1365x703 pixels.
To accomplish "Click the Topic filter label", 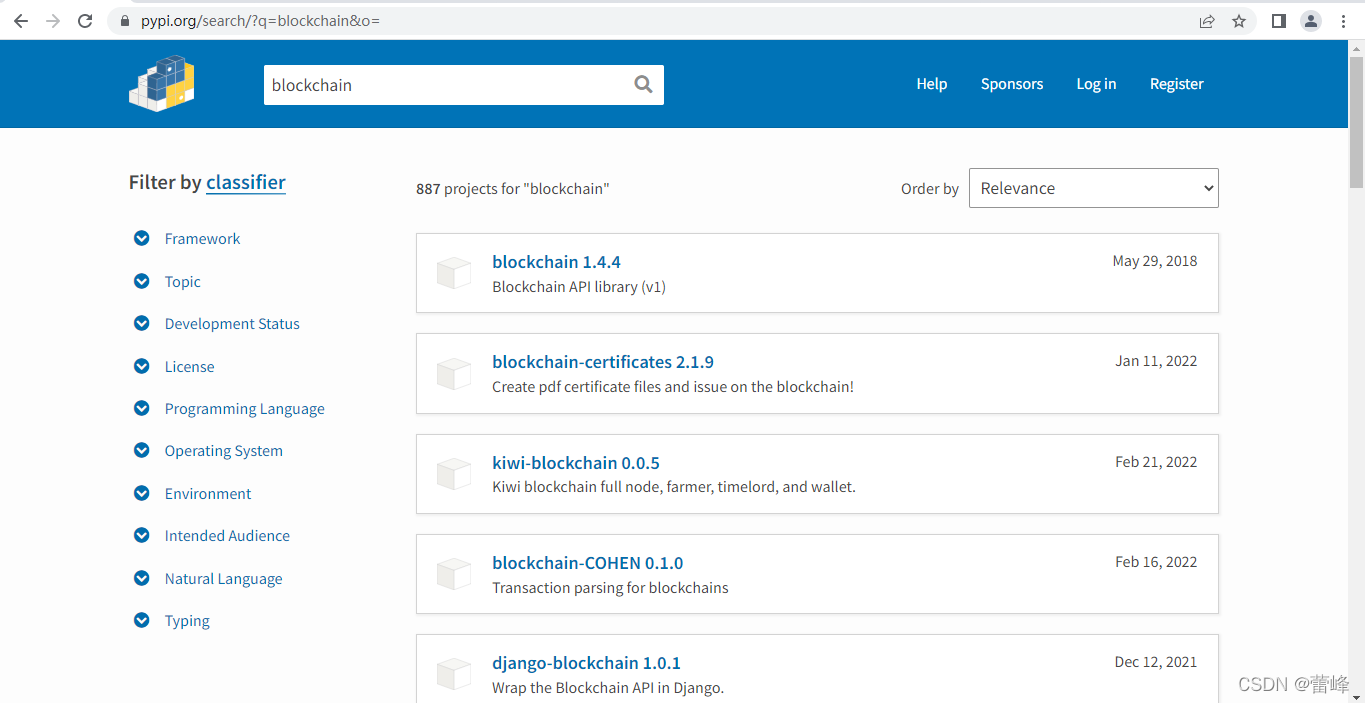I will (183, 281).
